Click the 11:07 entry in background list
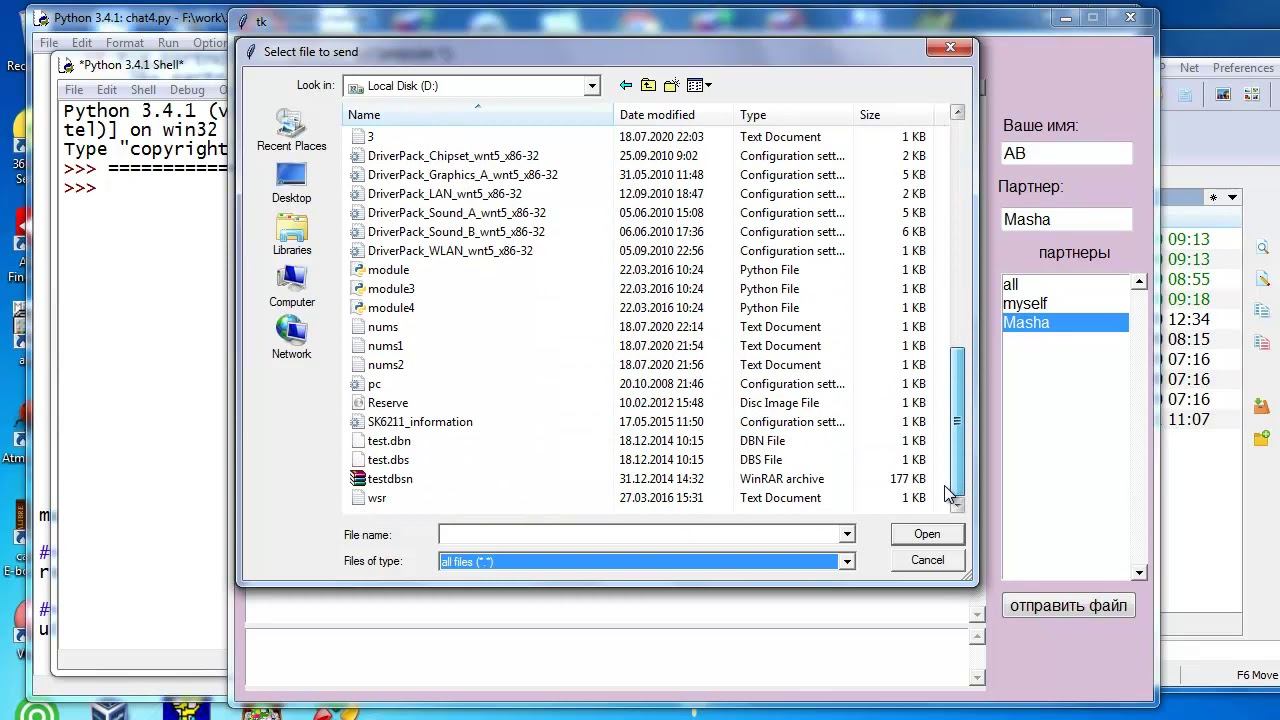Viewport: 1280px width, 720px height. [1189, 420]
